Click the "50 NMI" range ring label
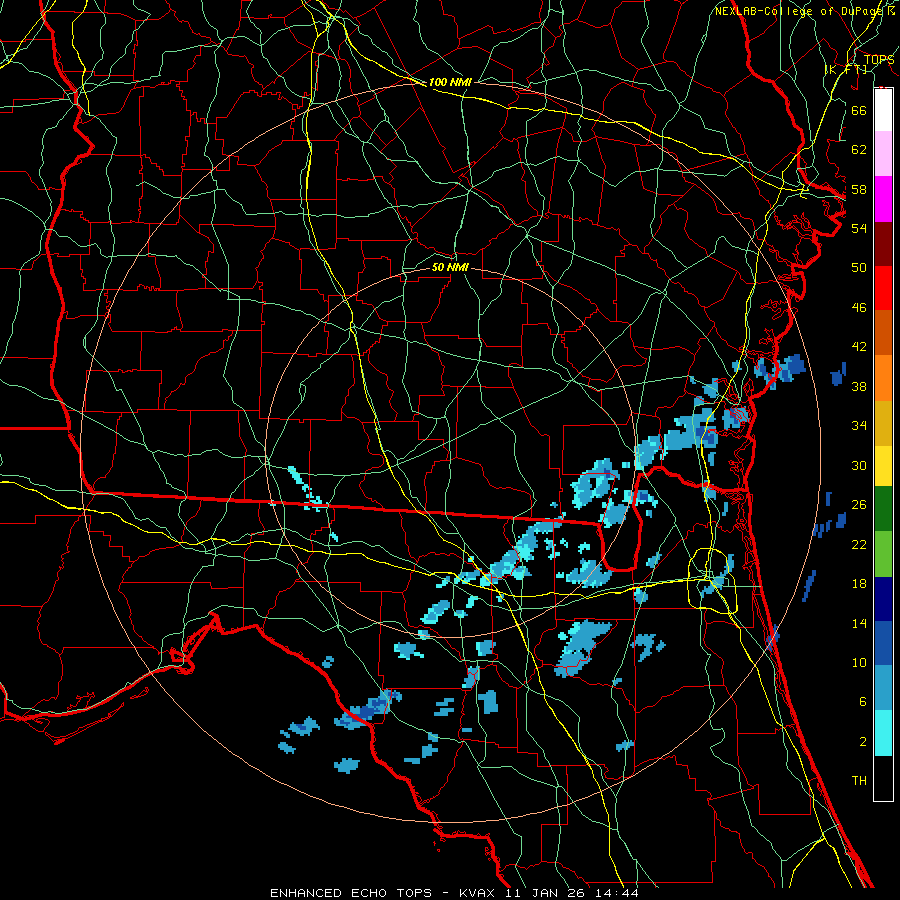This screenshot has height=900, width=900. point(450,268)
